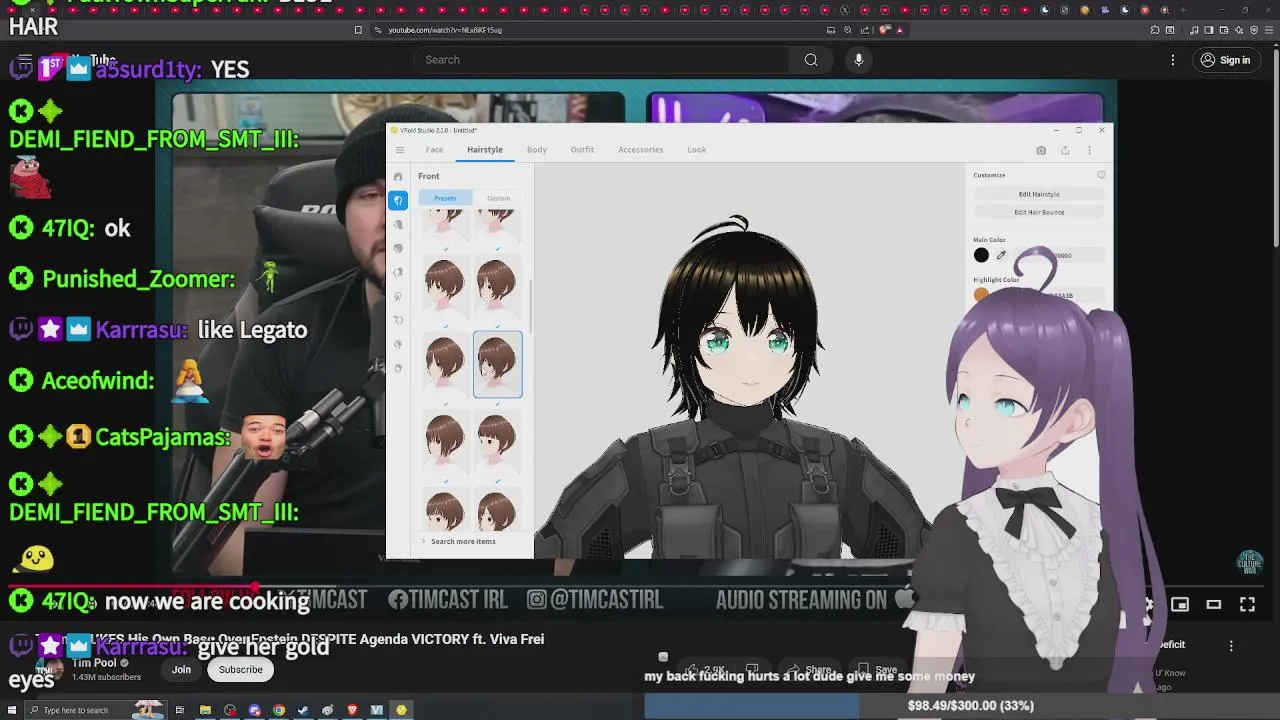The width and height of the screenshot is (1280, 720).
Task: Switch hair list to Presets
Action: point(445,198)
